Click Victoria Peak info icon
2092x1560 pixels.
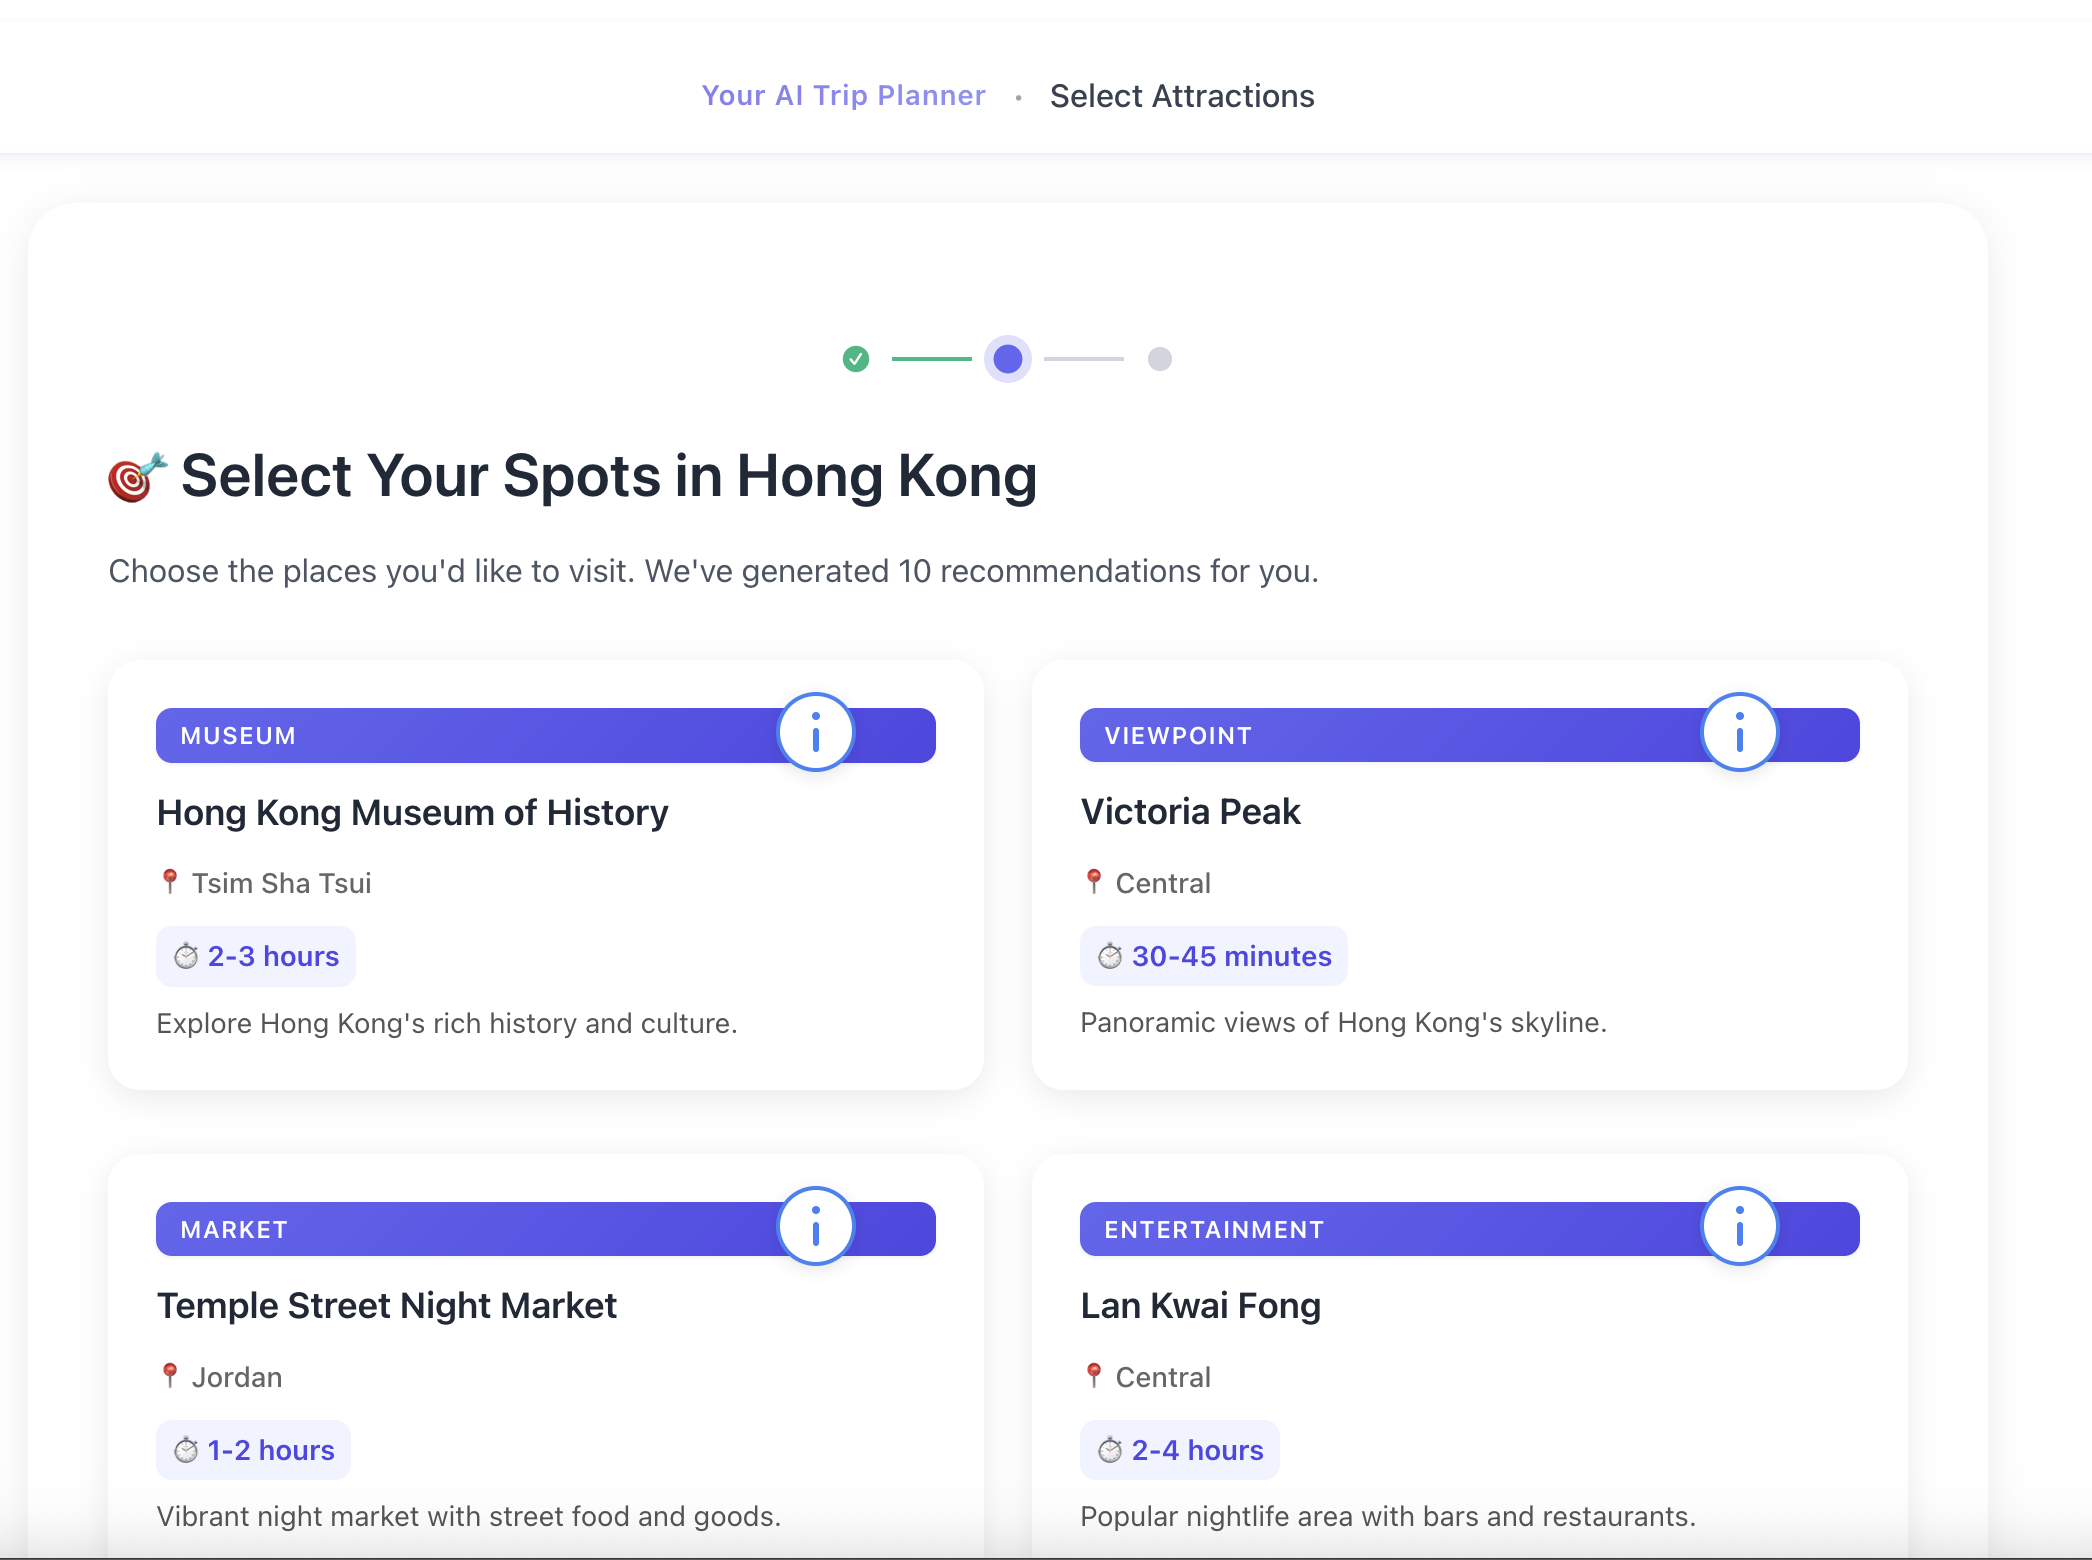pyautogui.click(x=1740, y=732)
